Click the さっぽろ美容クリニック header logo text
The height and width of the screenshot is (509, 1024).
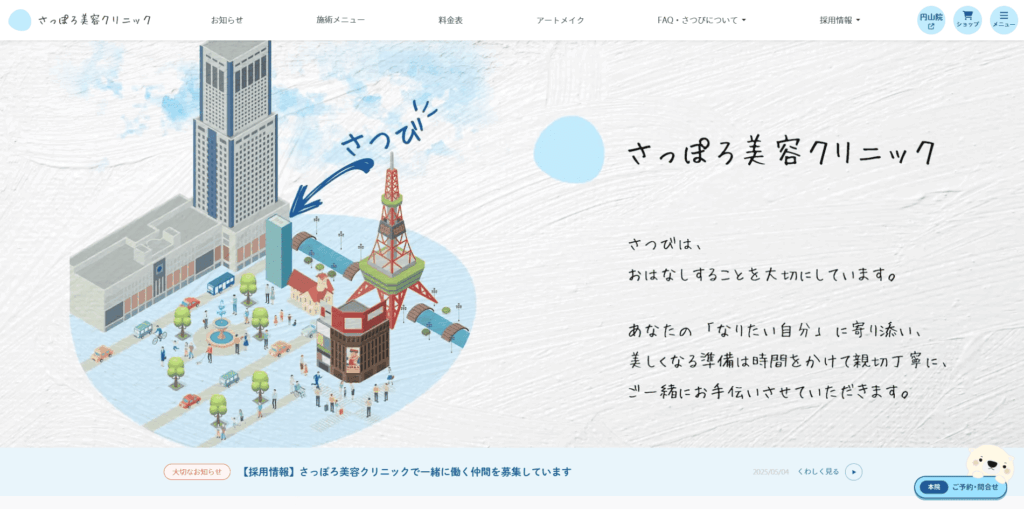95,20
